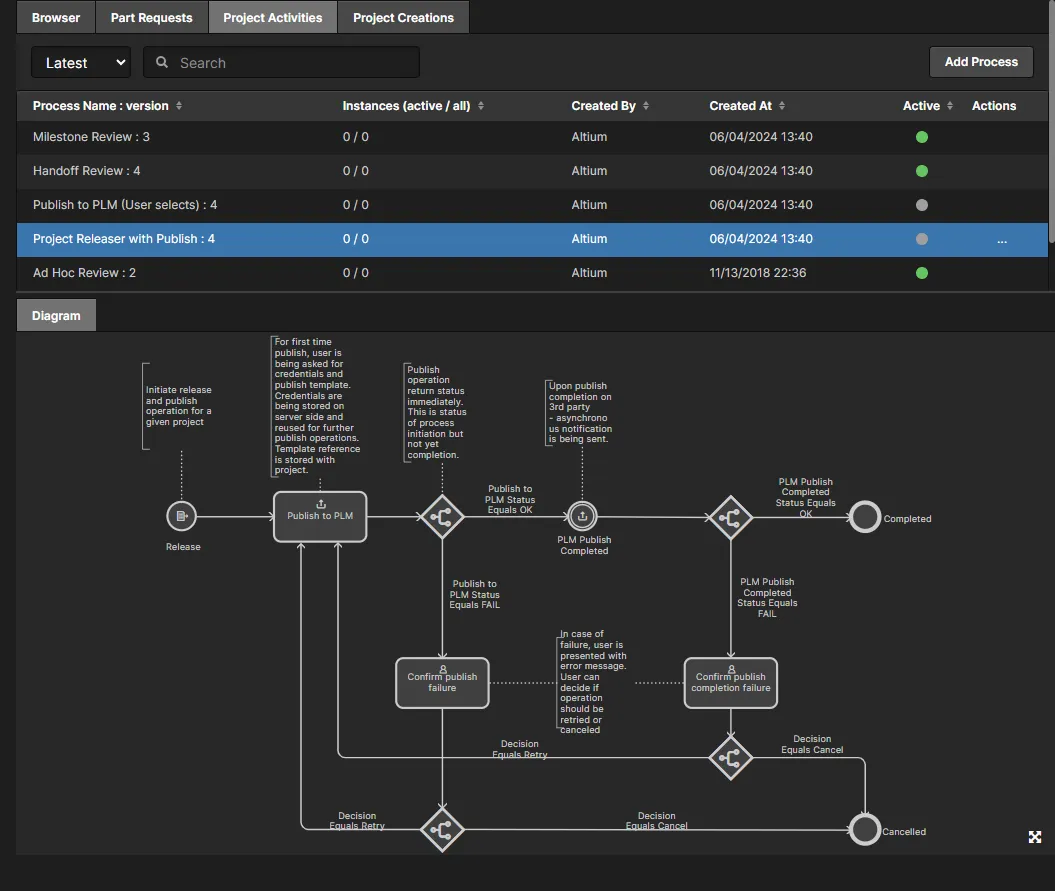This screenshot has width=1055, height=891.
Task: Click the Release start event icon
Action: (181, 516)
